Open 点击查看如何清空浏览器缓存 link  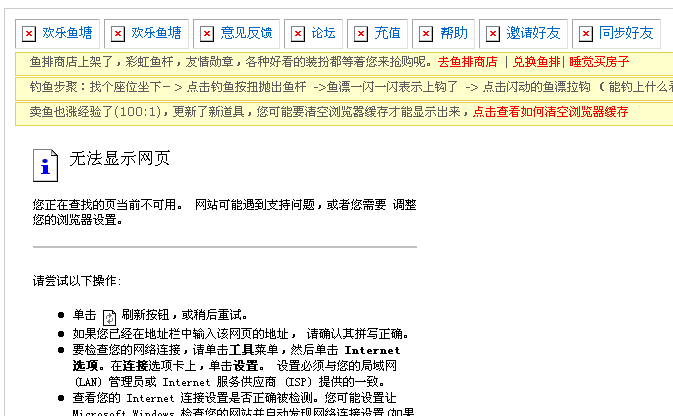(x=550, y=112)
